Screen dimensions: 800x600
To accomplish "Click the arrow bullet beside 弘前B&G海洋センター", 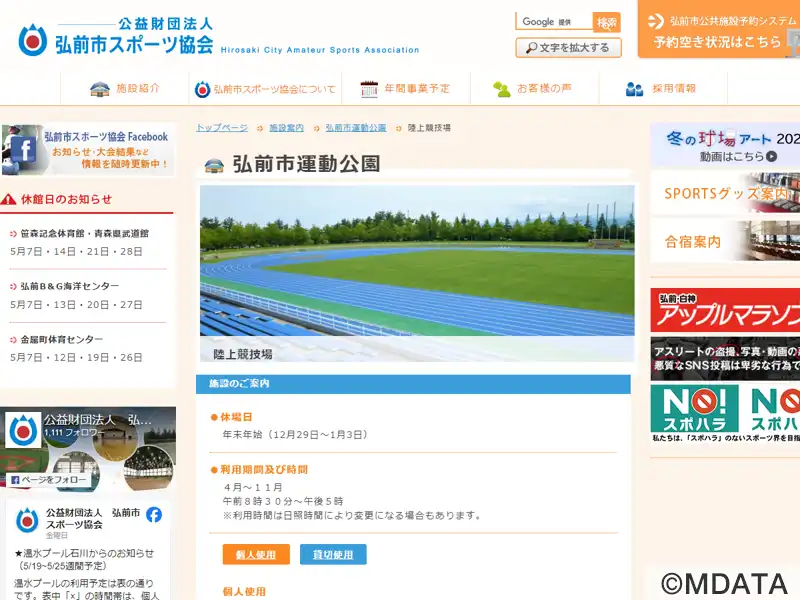I will tap(13, 287).
